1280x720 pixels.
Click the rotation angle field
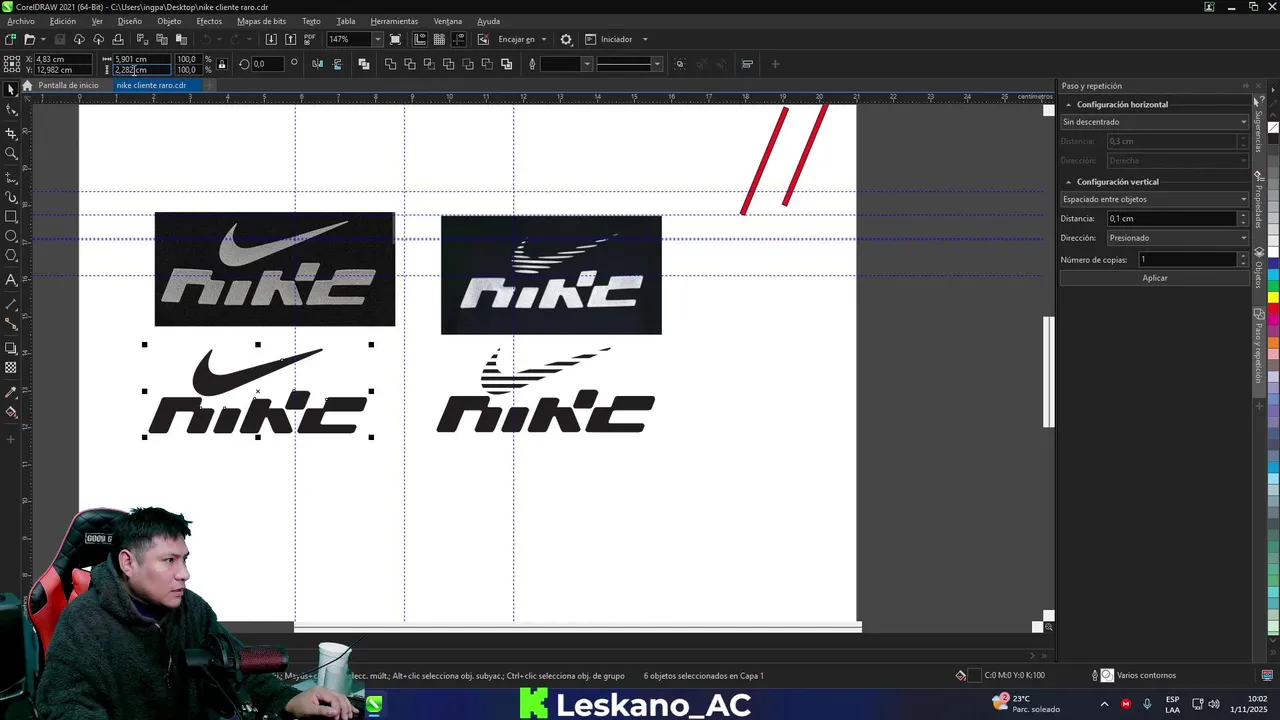tap(266, 64)
